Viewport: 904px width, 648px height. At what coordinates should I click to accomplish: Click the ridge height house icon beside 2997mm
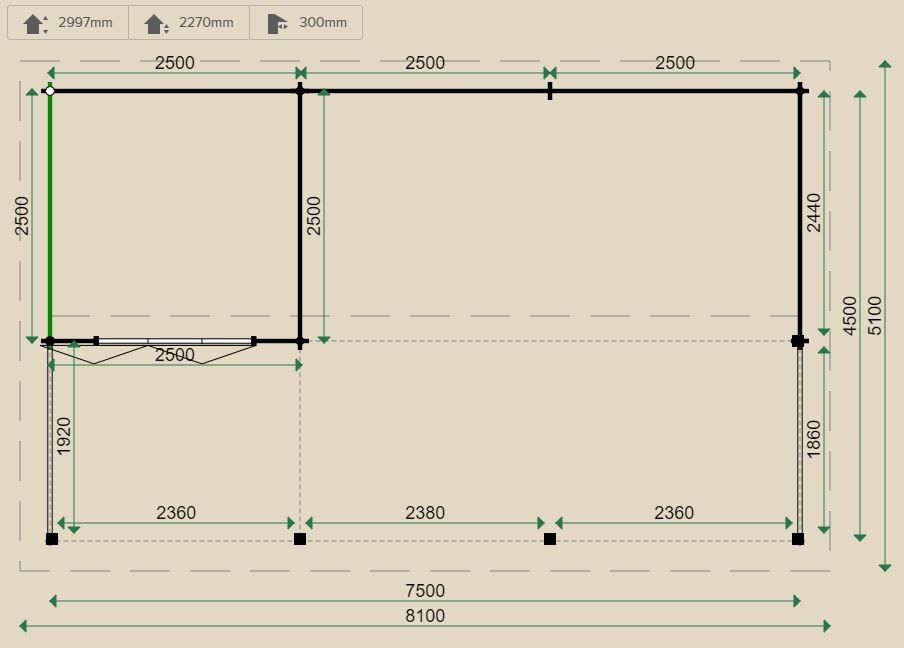pyautogui.click(x=35, y=23)
